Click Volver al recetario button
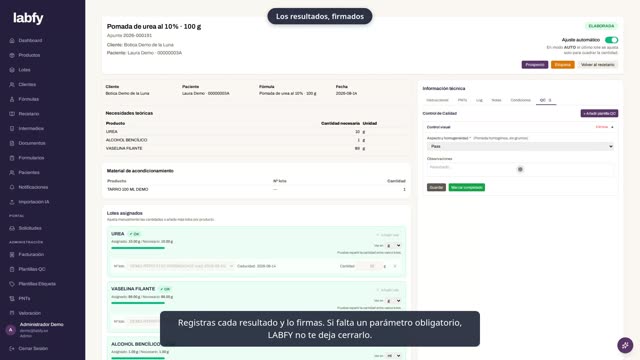Viewport: 640px width, 360px height. (598, 64)
